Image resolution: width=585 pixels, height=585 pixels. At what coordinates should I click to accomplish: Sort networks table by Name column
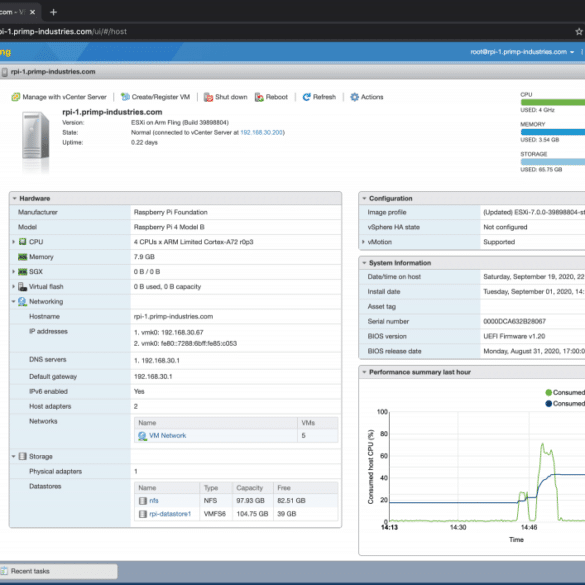coord(216,423)
